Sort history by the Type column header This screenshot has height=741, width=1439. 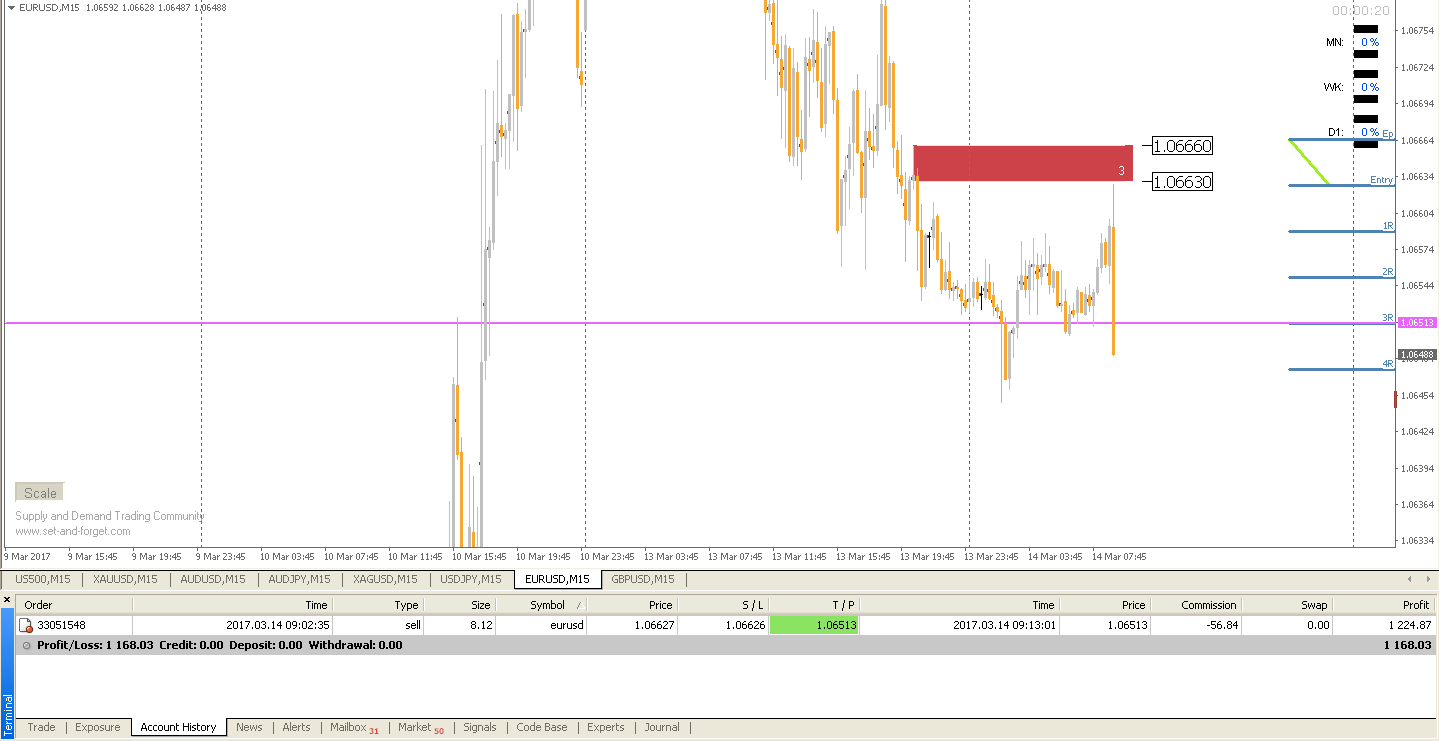[x=378, y=605]
